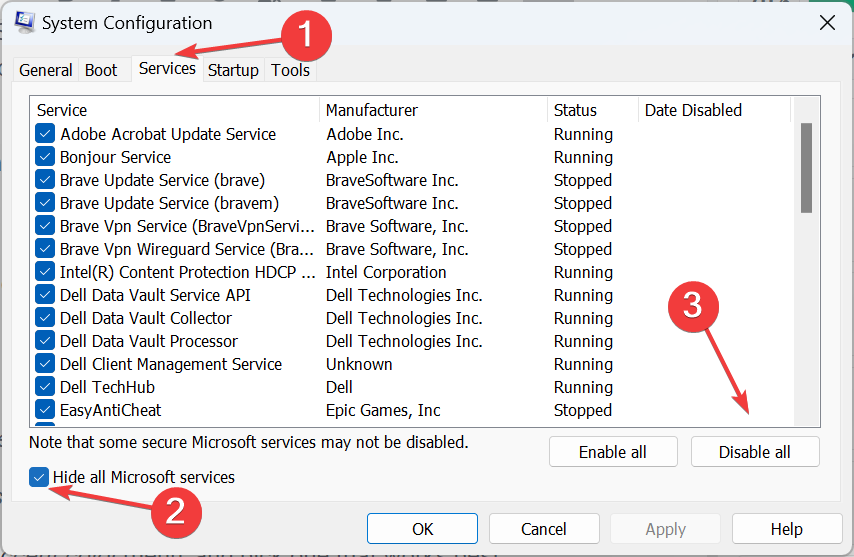Select Dell Client Management Service name
This screenshot has height=557, width=854.
point(171,364)
